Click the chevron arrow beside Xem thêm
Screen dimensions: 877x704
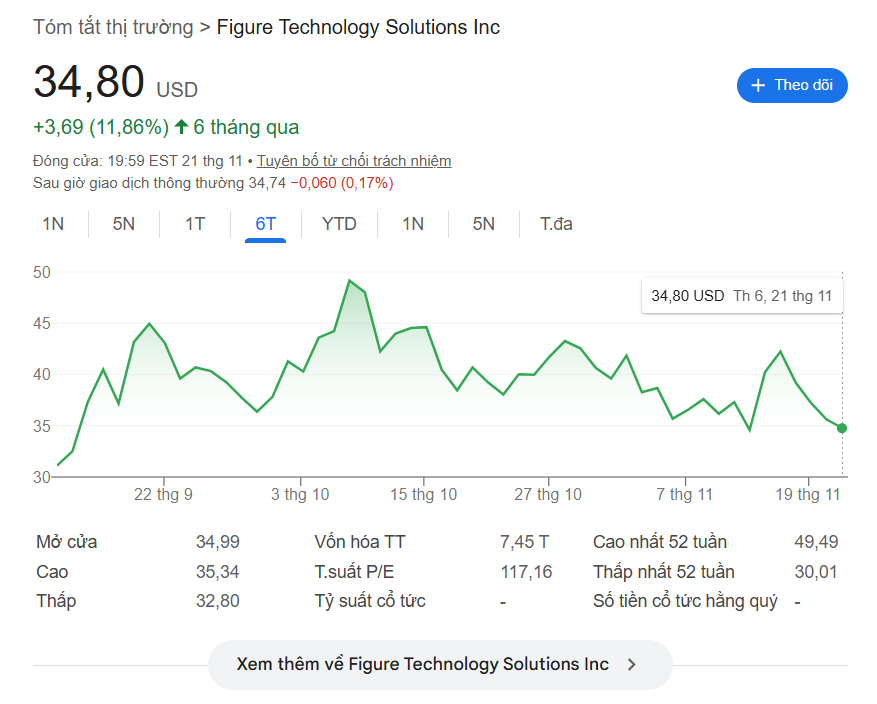click(631, 665)
